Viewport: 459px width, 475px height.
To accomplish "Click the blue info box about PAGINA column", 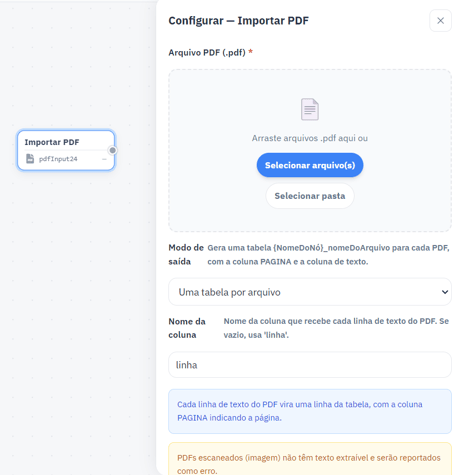I will 310,411.
